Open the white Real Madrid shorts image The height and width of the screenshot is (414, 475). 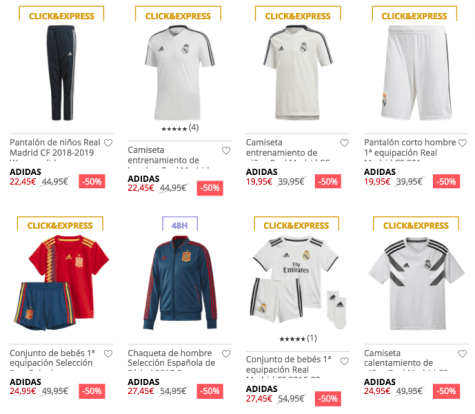click(x=416, y=73)
